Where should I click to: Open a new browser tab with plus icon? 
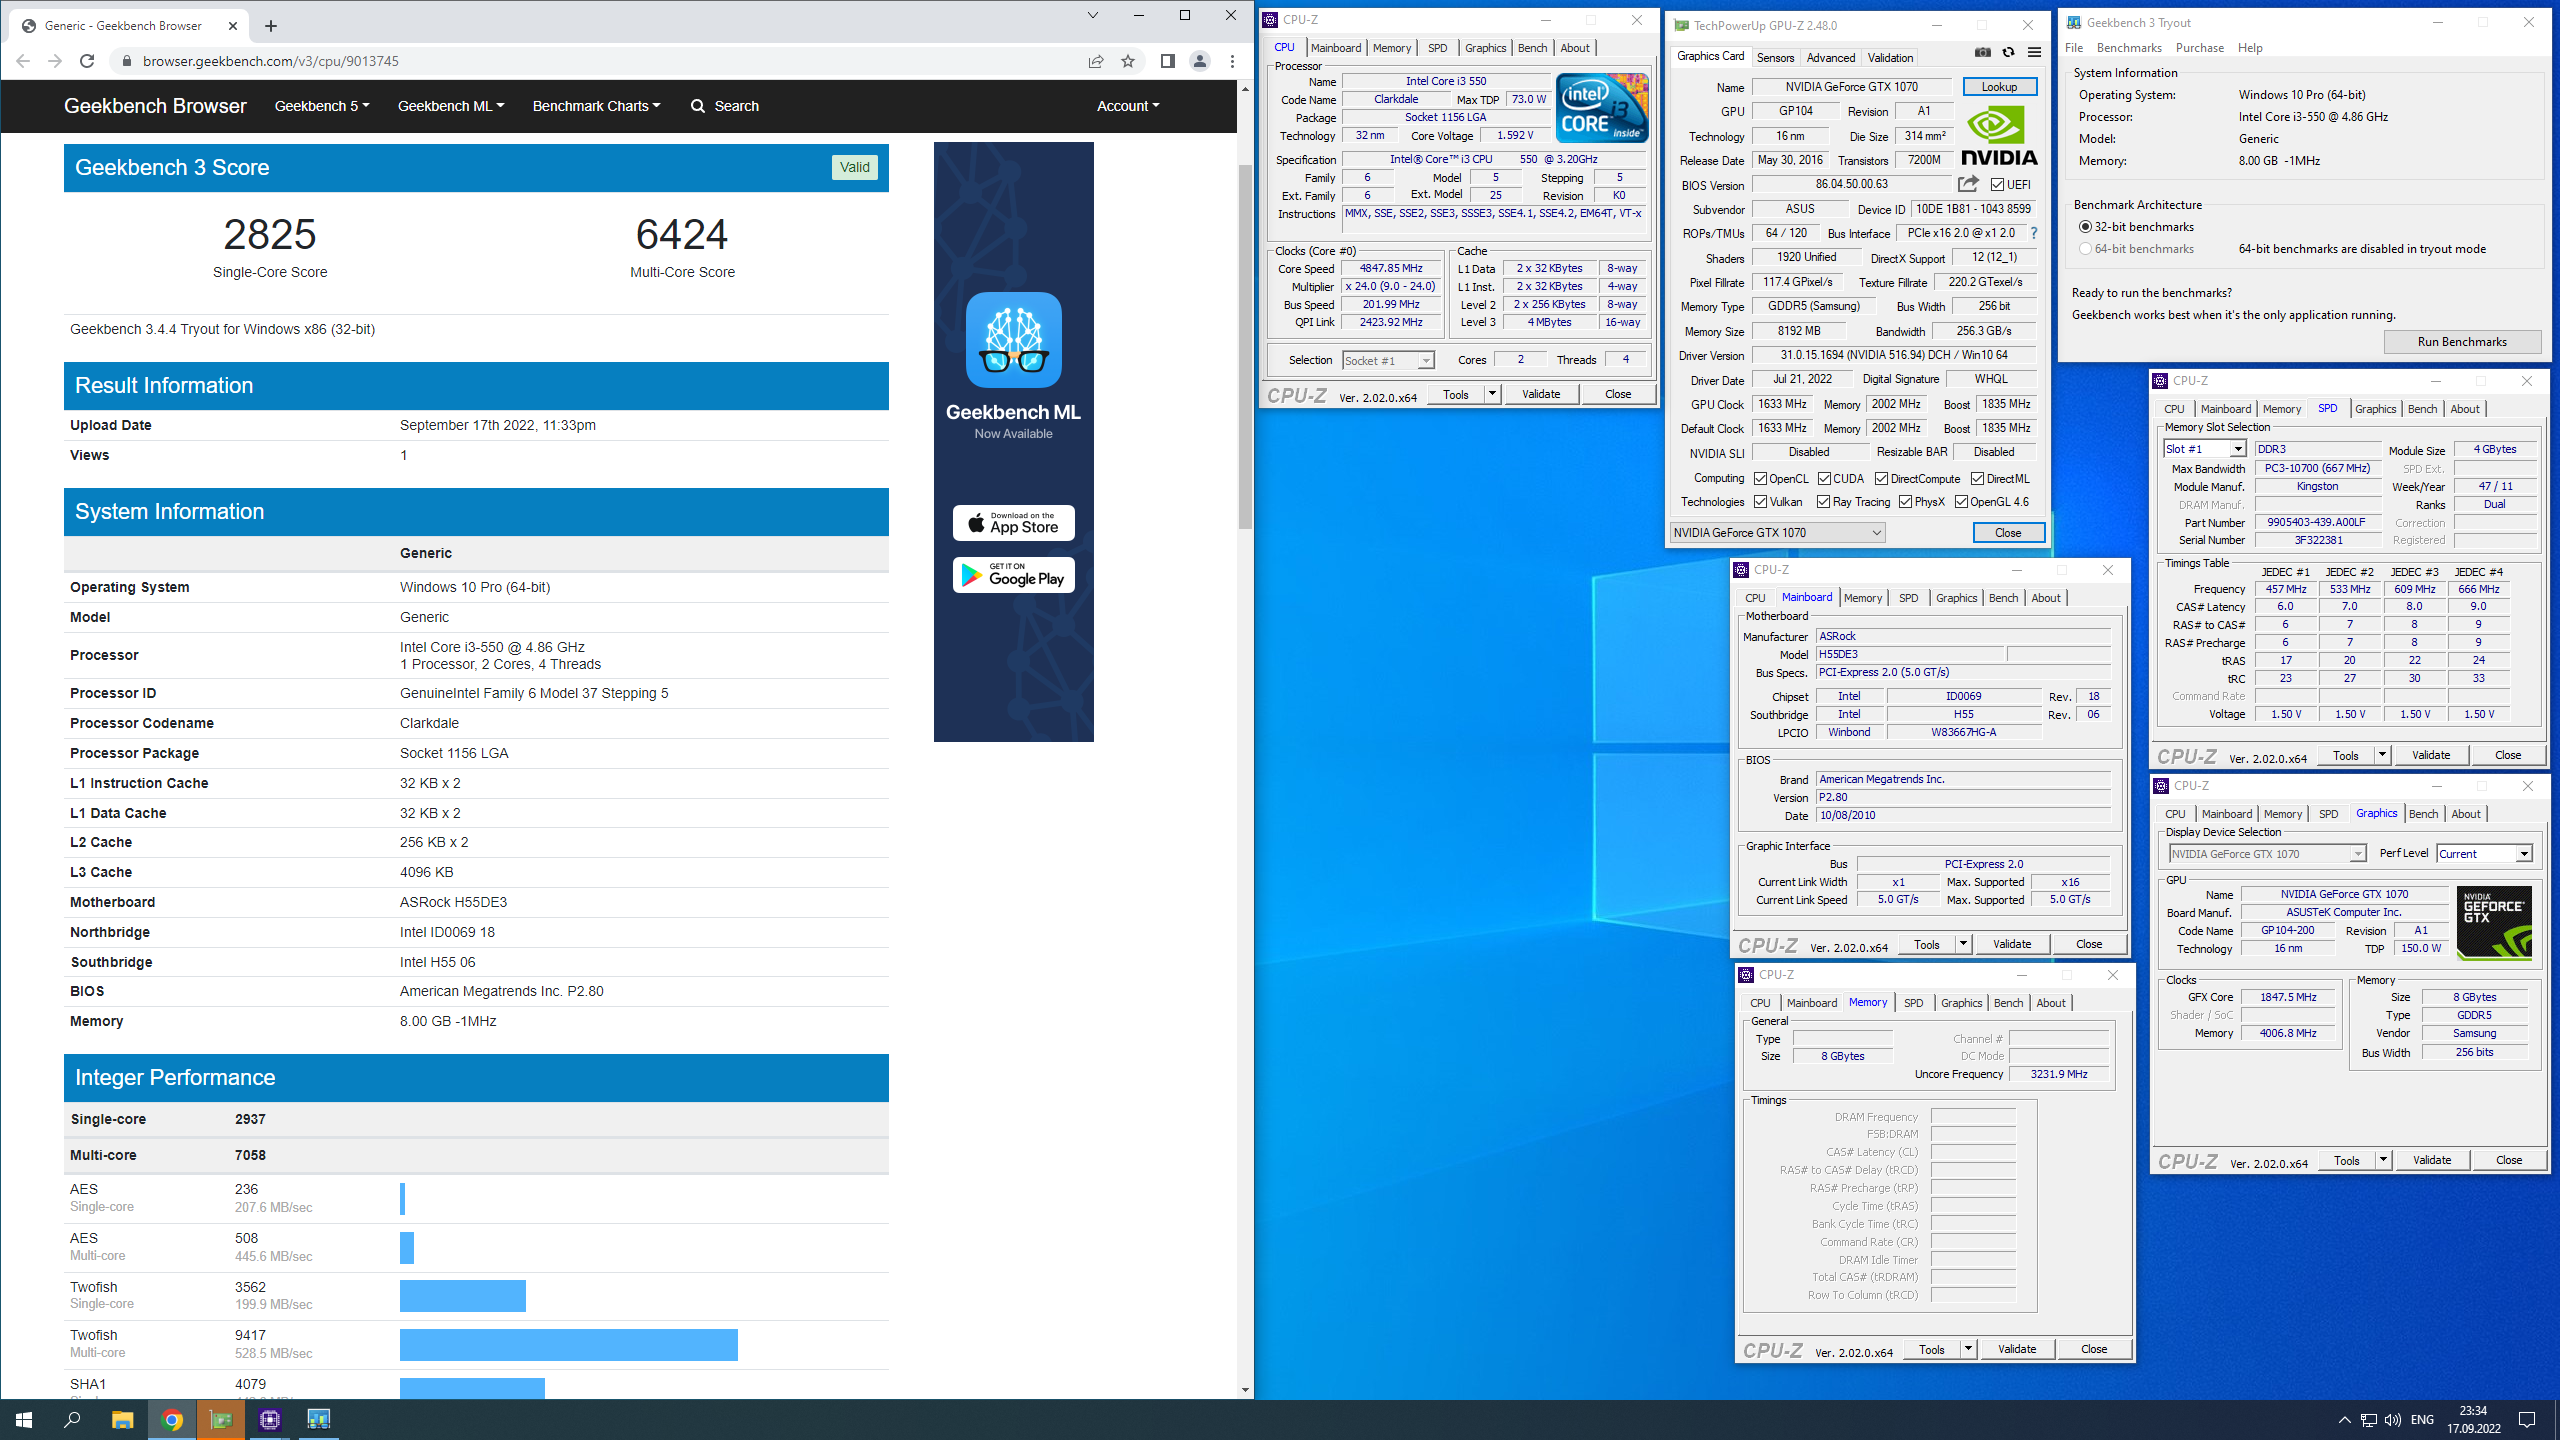[x=271, y=26]
